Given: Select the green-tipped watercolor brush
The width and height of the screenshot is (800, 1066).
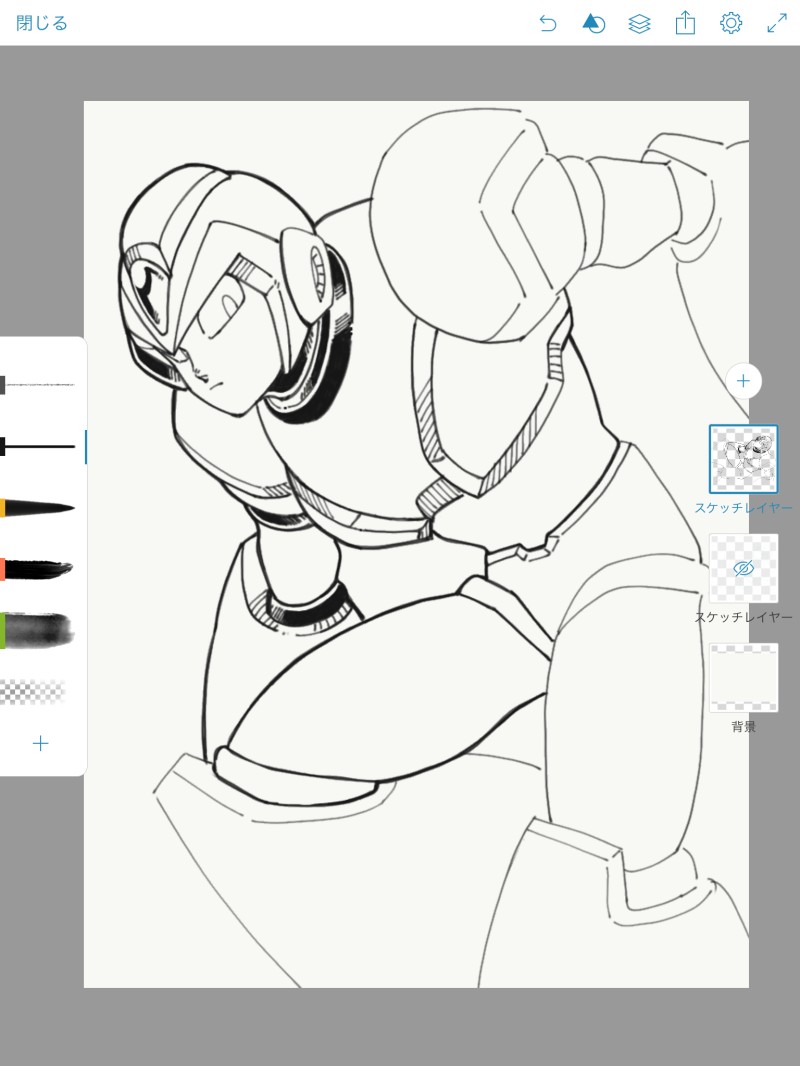Looking at the screenshot, I should 37,630.
